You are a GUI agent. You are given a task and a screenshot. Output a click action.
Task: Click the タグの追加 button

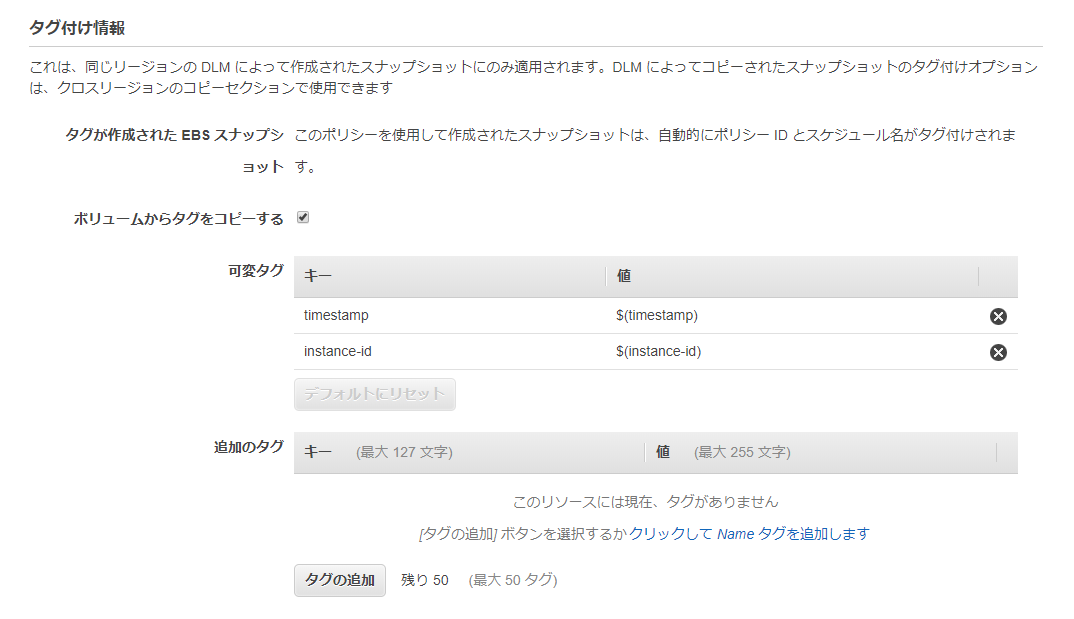pyautogui.click(x=338, y=580)
